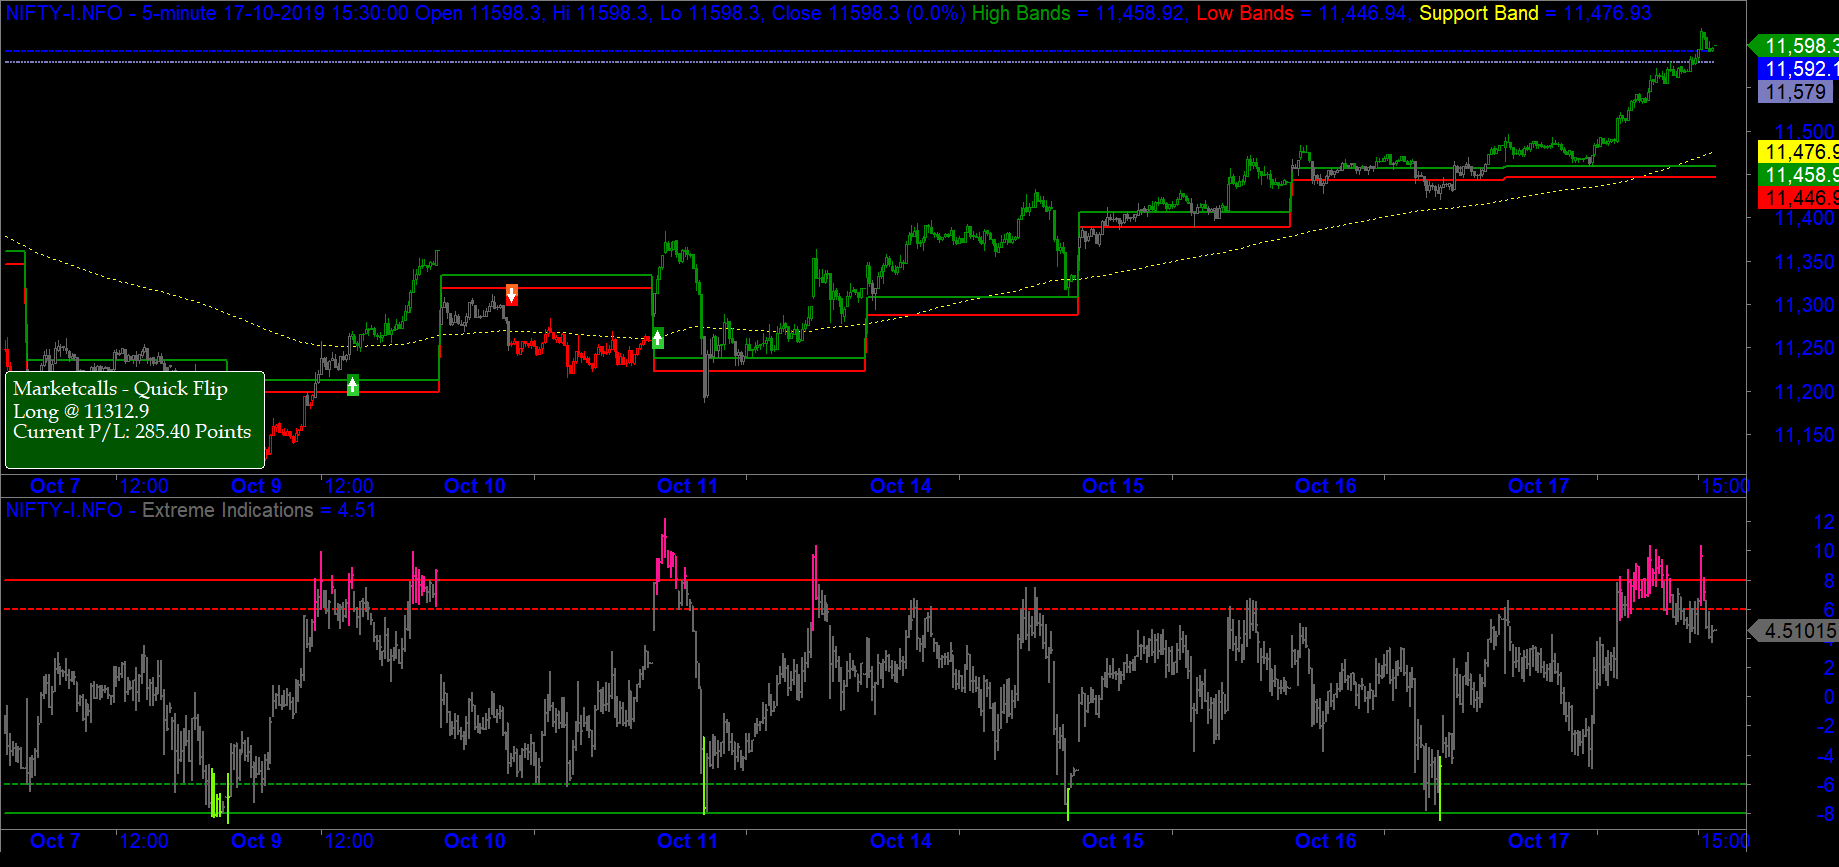The height and width of the screenshot is (867, 1839).
Task: Click the 11,200 price axis value
Action: 1805,392
